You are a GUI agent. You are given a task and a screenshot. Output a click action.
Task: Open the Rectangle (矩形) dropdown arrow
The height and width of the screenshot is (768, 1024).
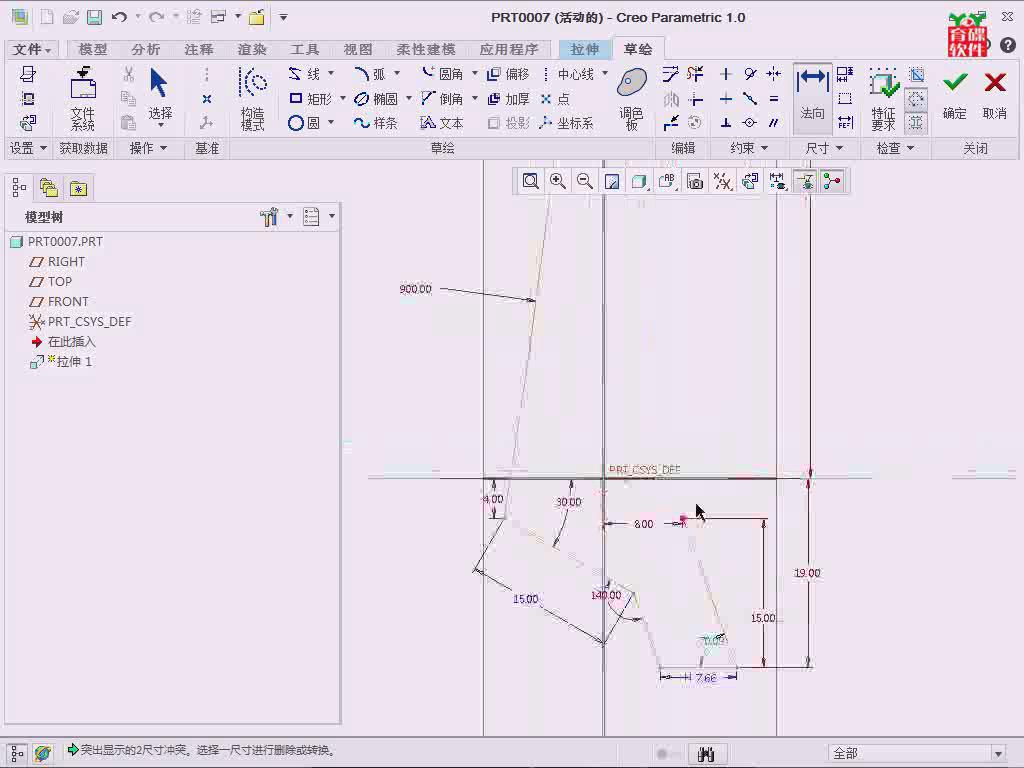[x=342, y=98]
